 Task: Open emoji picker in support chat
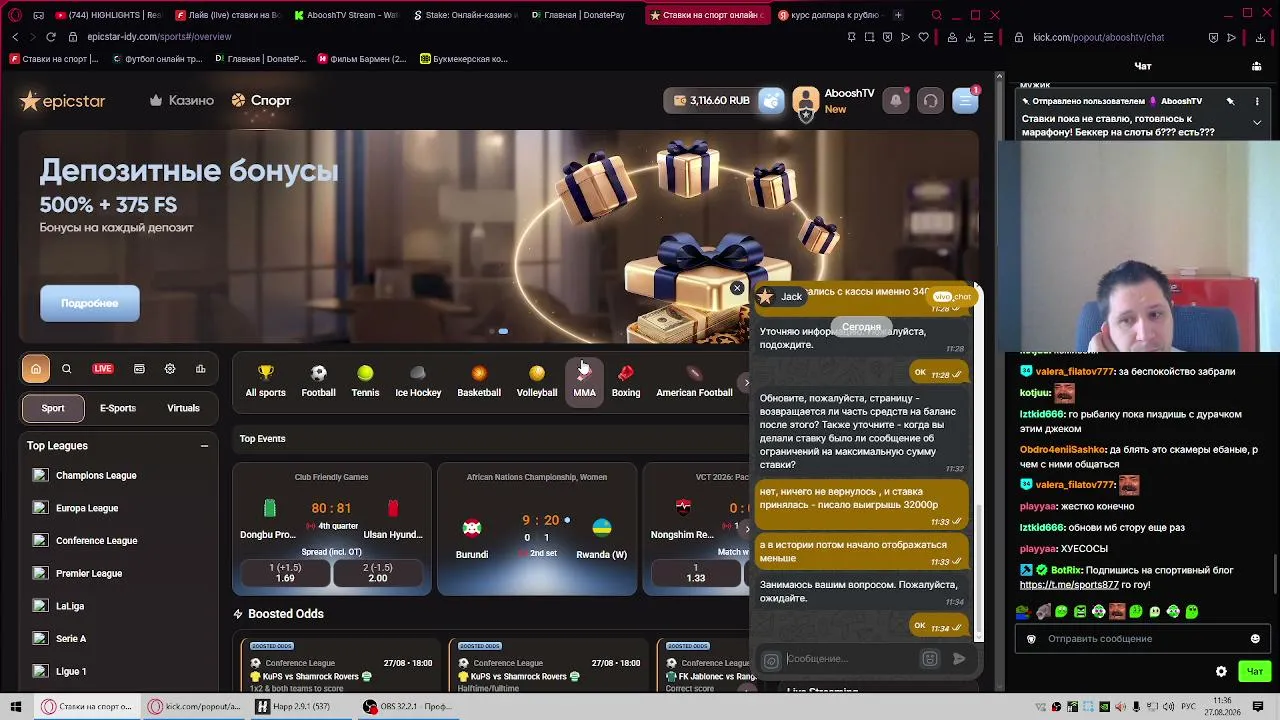[930, 659]
